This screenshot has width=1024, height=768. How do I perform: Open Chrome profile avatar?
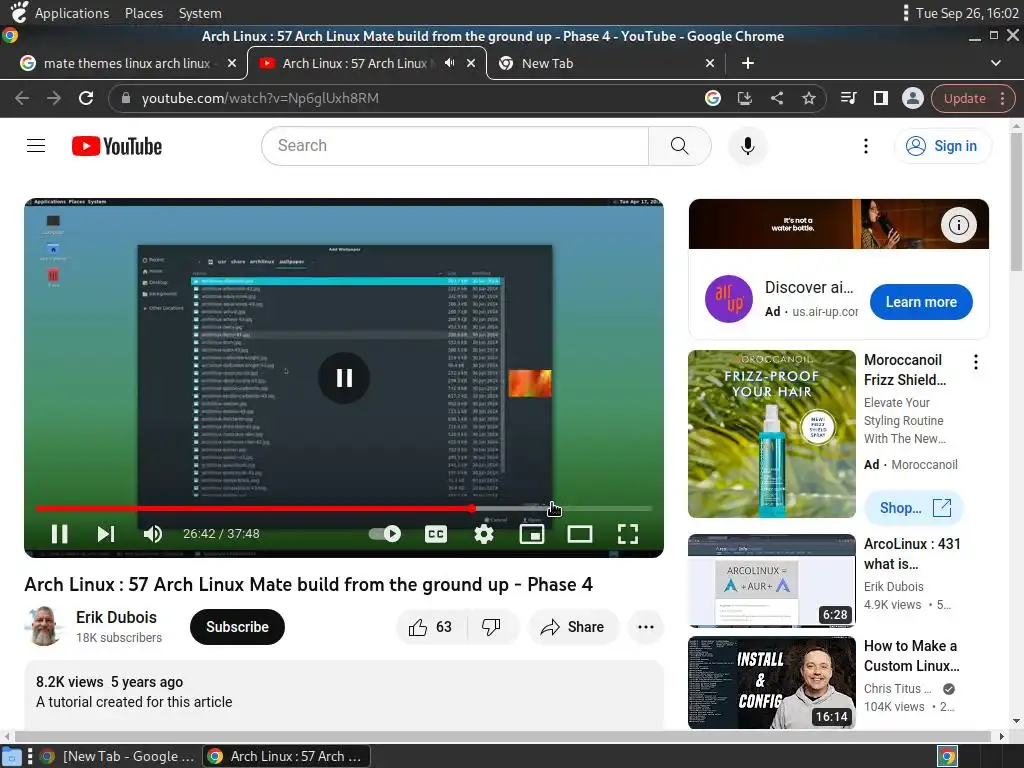(912, 98)
